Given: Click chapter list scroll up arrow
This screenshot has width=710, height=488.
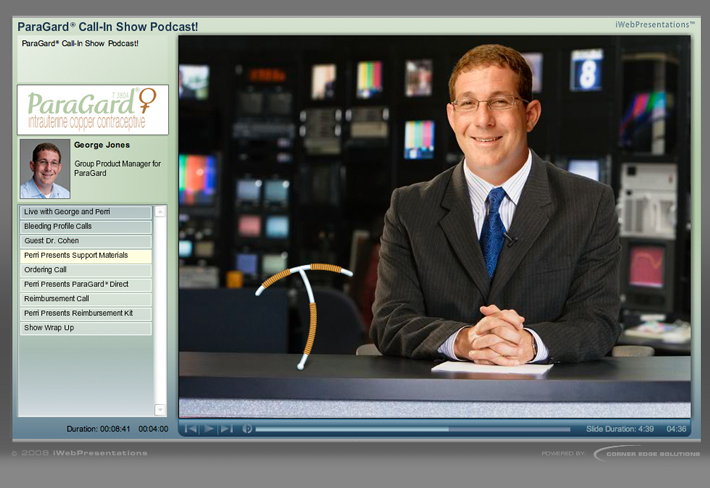Looking at the screenshot, I should (160, 211).
